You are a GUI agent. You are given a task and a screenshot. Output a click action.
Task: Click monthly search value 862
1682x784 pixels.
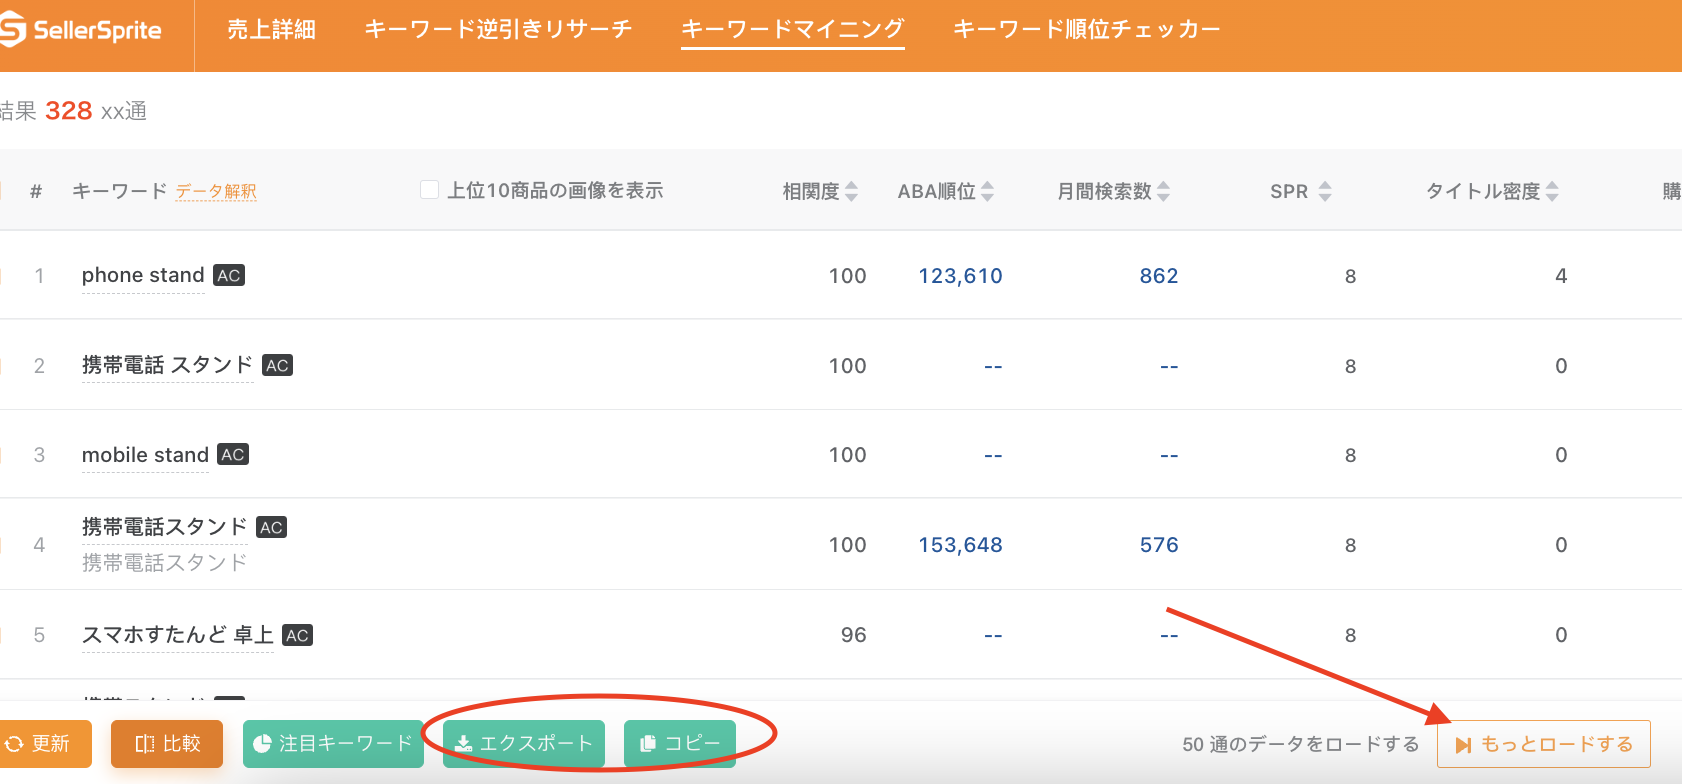click(x=1159, y=276)
